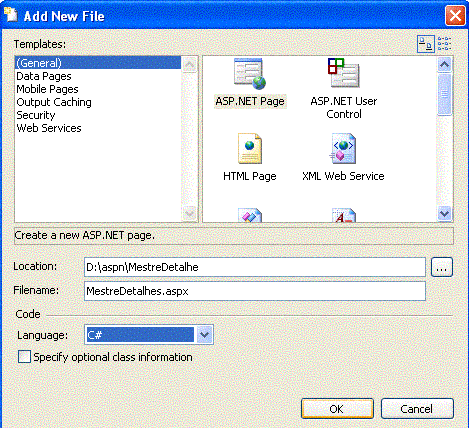This screenshot has width=469, height=428.
Task: Select the Data Pages category
Action: point(44,76)
